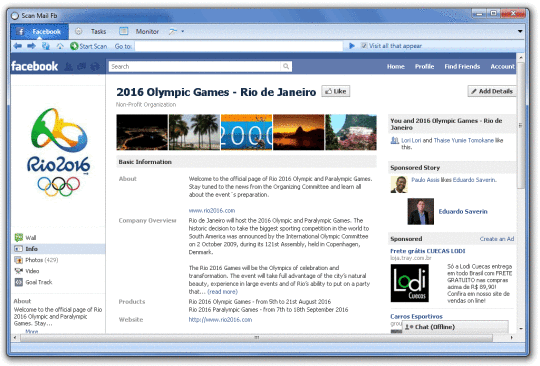Open Carros Esportivos ad link

tap(416, 316)
